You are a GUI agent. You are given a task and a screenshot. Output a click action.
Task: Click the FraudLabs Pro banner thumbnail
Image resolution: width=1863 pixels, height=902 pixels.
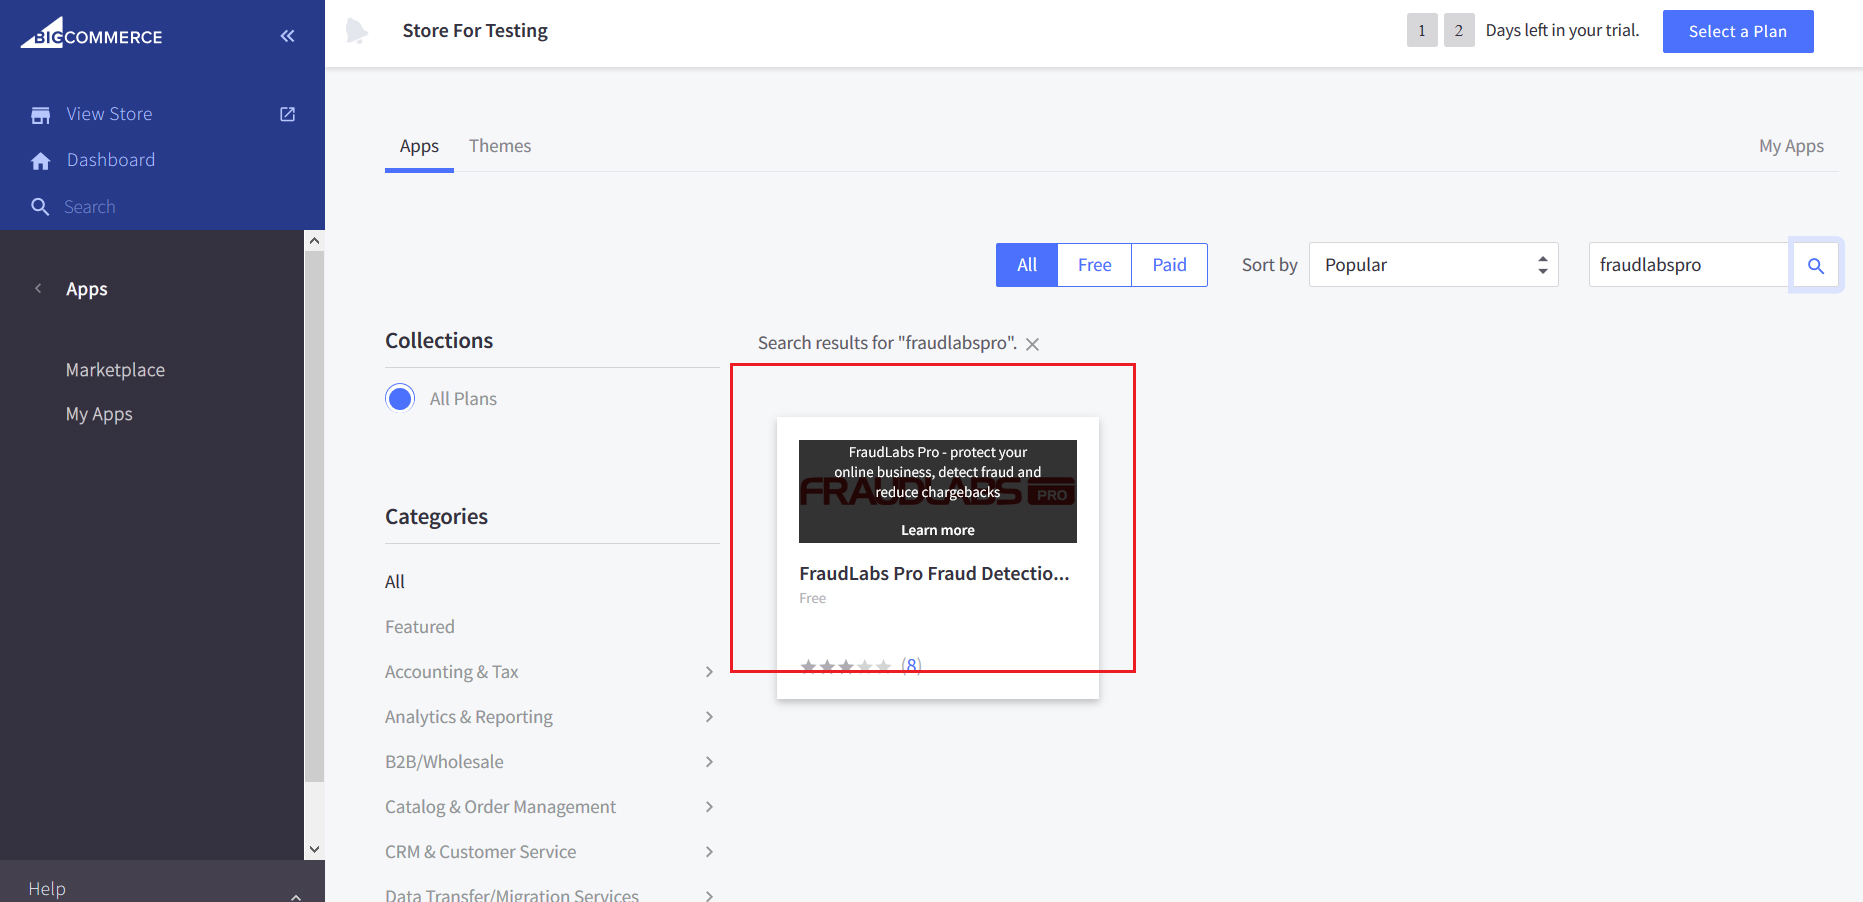coord(937,491)
